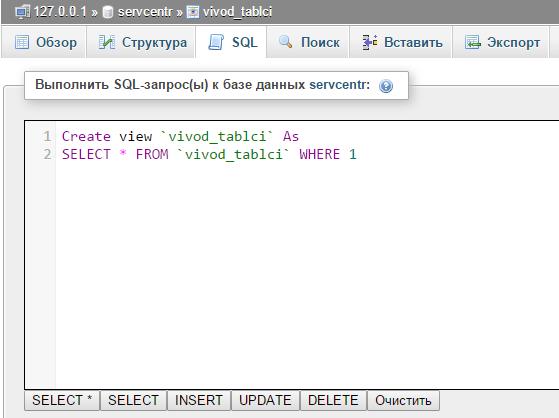The height and width of the screenshot is (418, 559).
Task: Click the WHERE keyword in the query
Action: click(320, 154)
